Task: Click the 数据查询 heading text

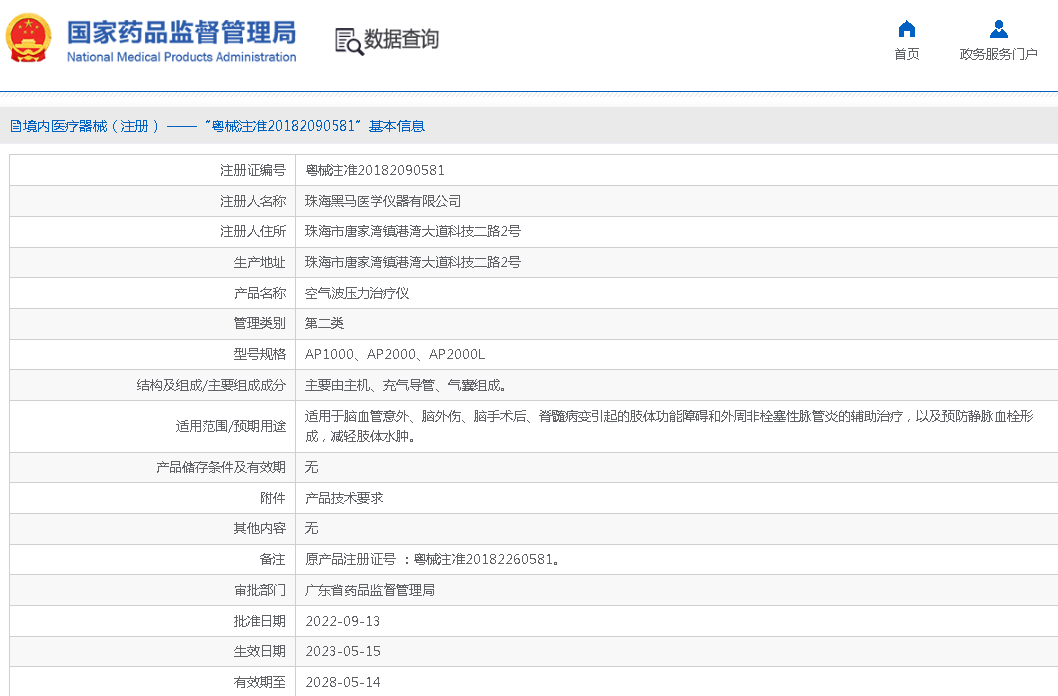Action: 401,40
